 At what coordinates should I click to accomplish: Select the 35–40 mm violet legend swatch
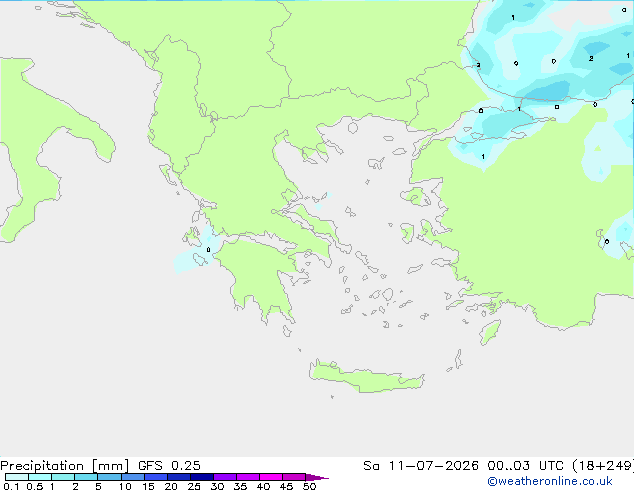point(248,477)
